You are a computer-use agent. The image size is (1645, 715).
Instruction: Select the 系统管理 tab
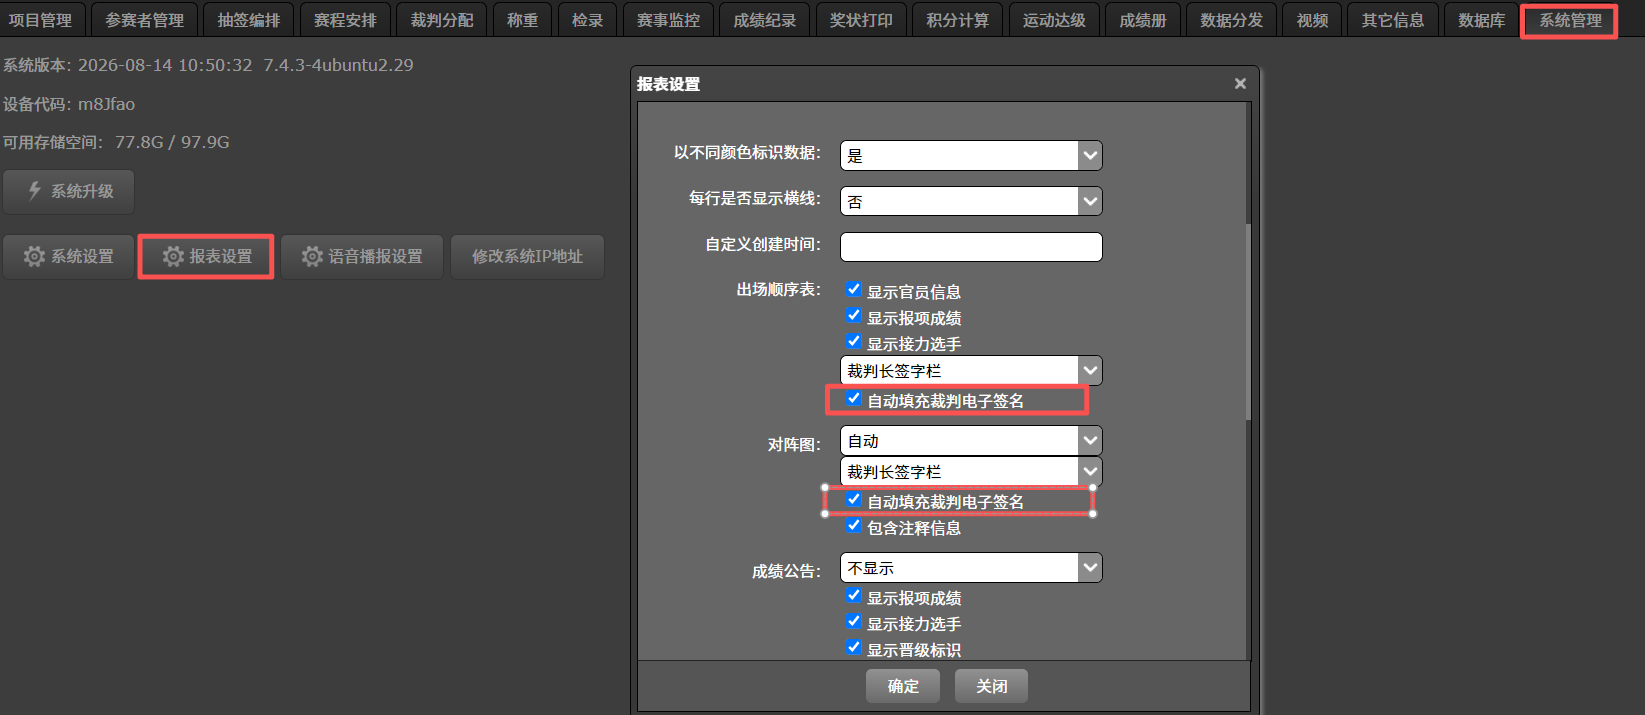pyautogui.click(x=1570, y=20)
